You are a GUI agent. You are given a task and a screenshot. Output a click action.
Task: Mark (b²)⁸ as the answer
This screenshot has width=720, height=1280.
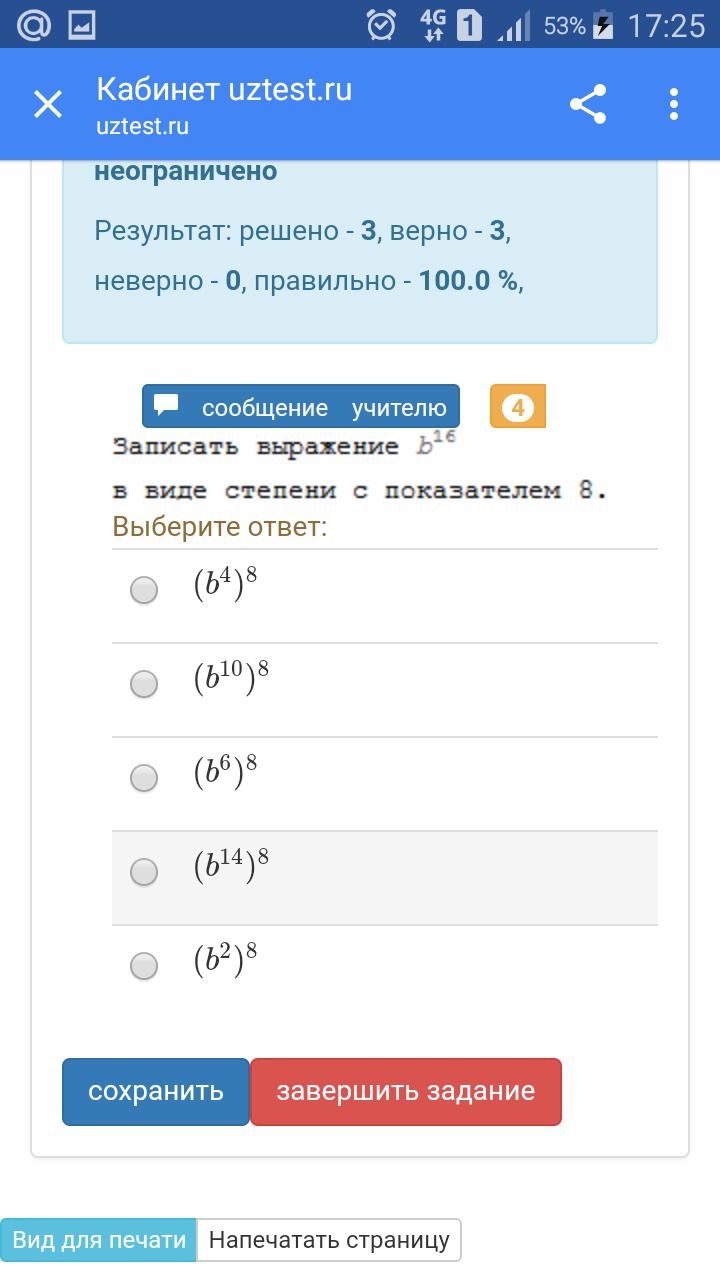coord(145,966)
